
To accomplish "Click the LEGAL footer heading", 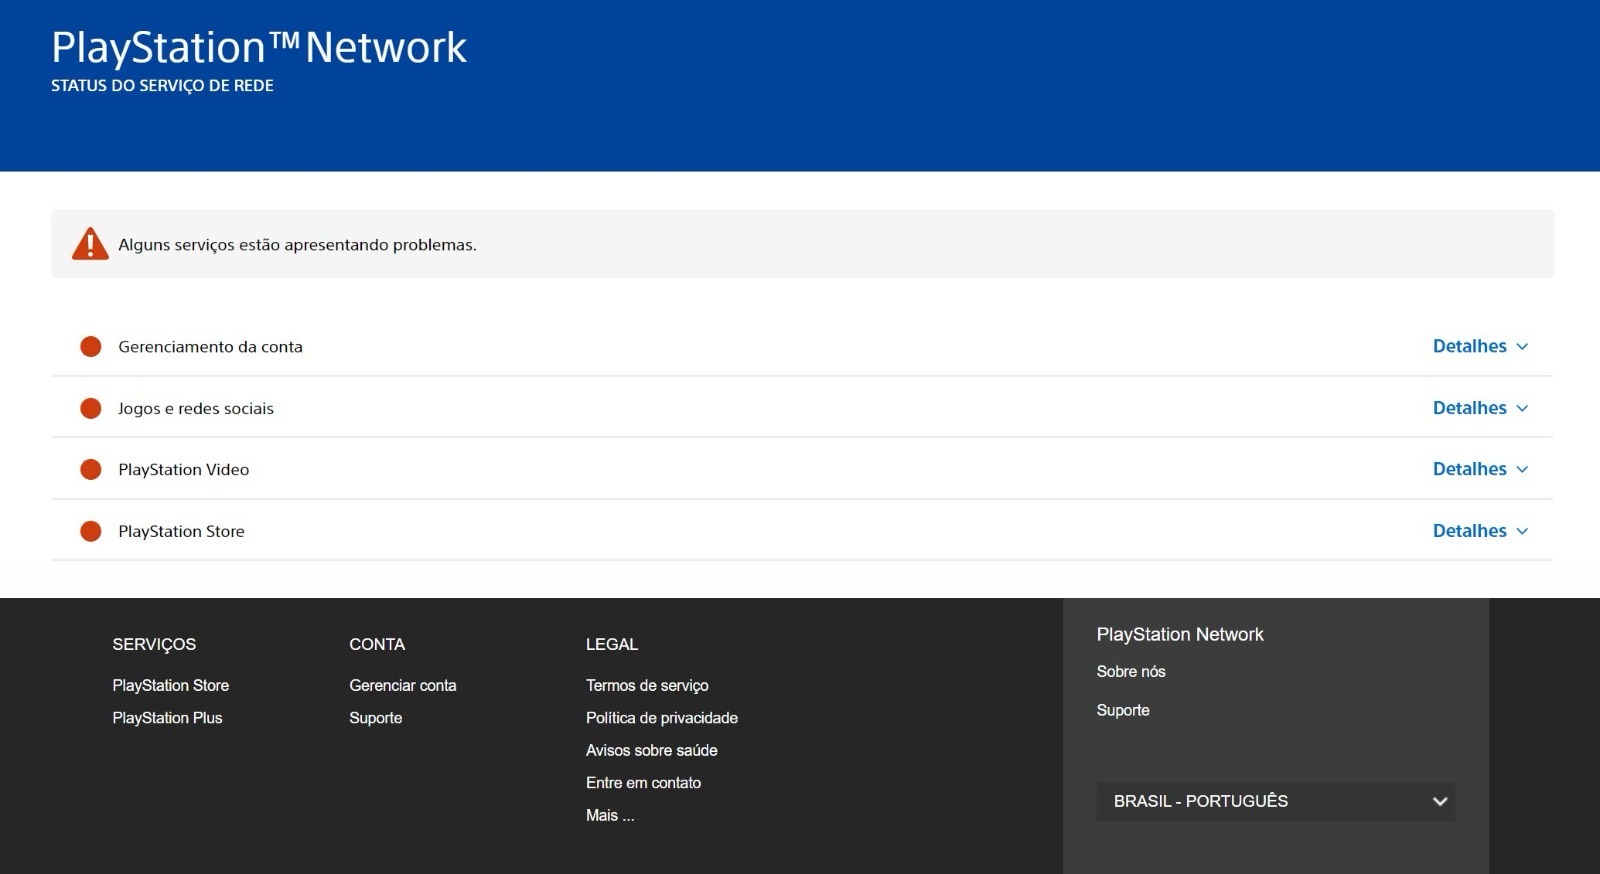I will (x=612, y=644).
